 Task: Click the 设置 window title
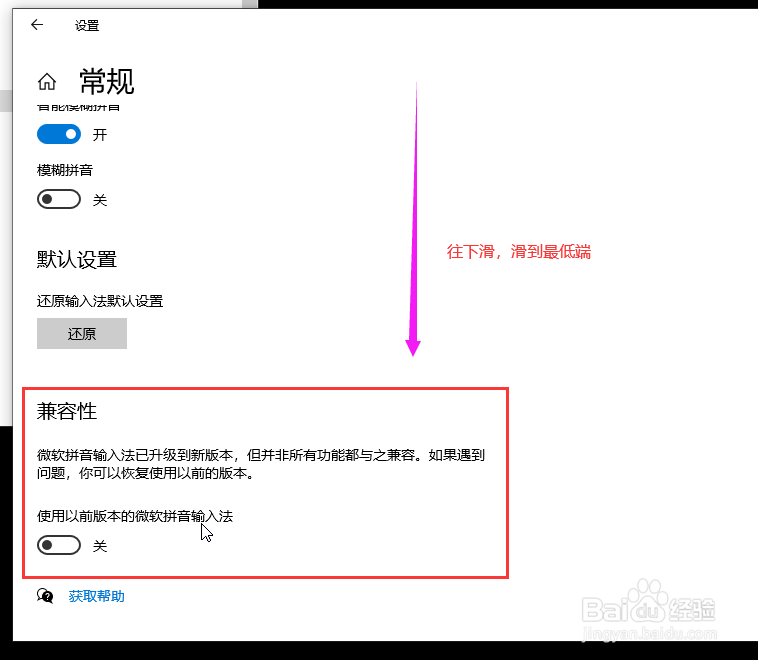(x=87, y=26)
